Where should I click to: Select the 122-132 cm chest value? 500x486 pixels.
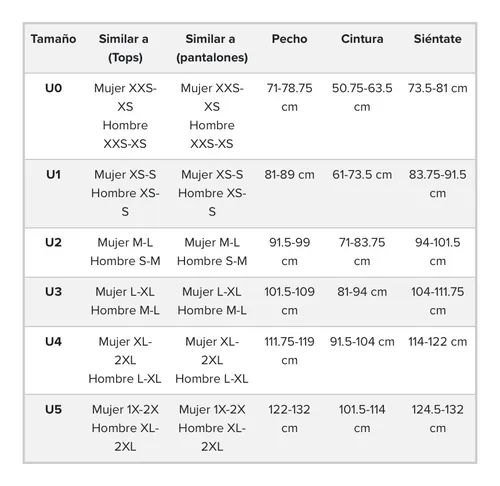point(289,419)
